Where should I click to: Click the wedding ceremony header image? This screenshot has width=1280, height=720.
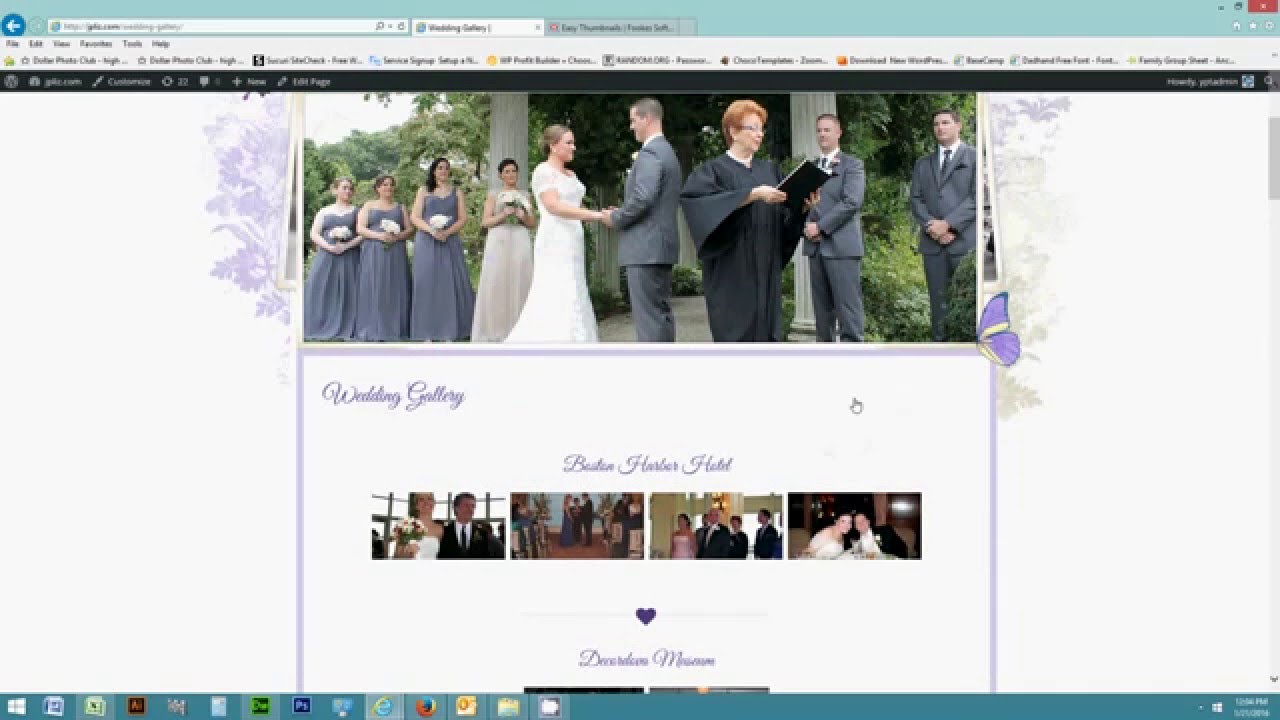click(640, 218)
